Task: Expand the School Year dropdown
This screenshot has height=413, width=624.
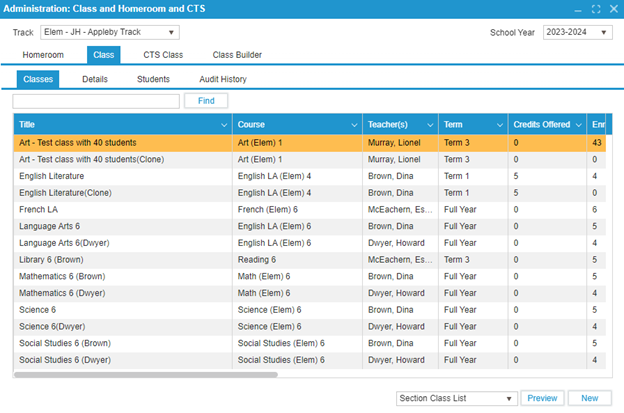Action: pyautogui.click(x=604, y=32)
